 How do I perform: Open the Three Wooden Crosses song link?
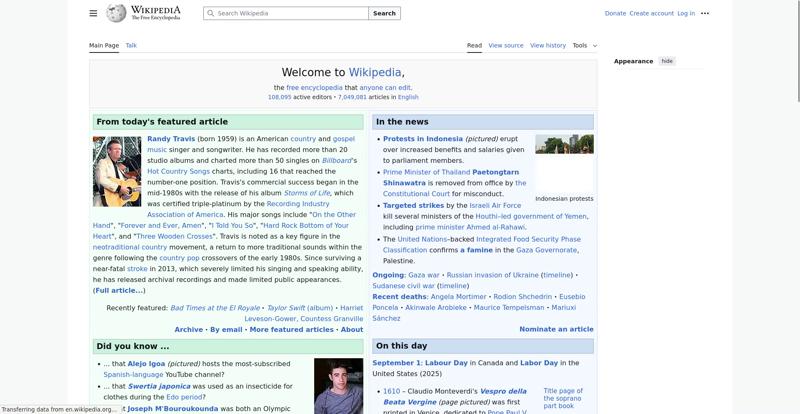pyautogui.click(x=174, y=236)
